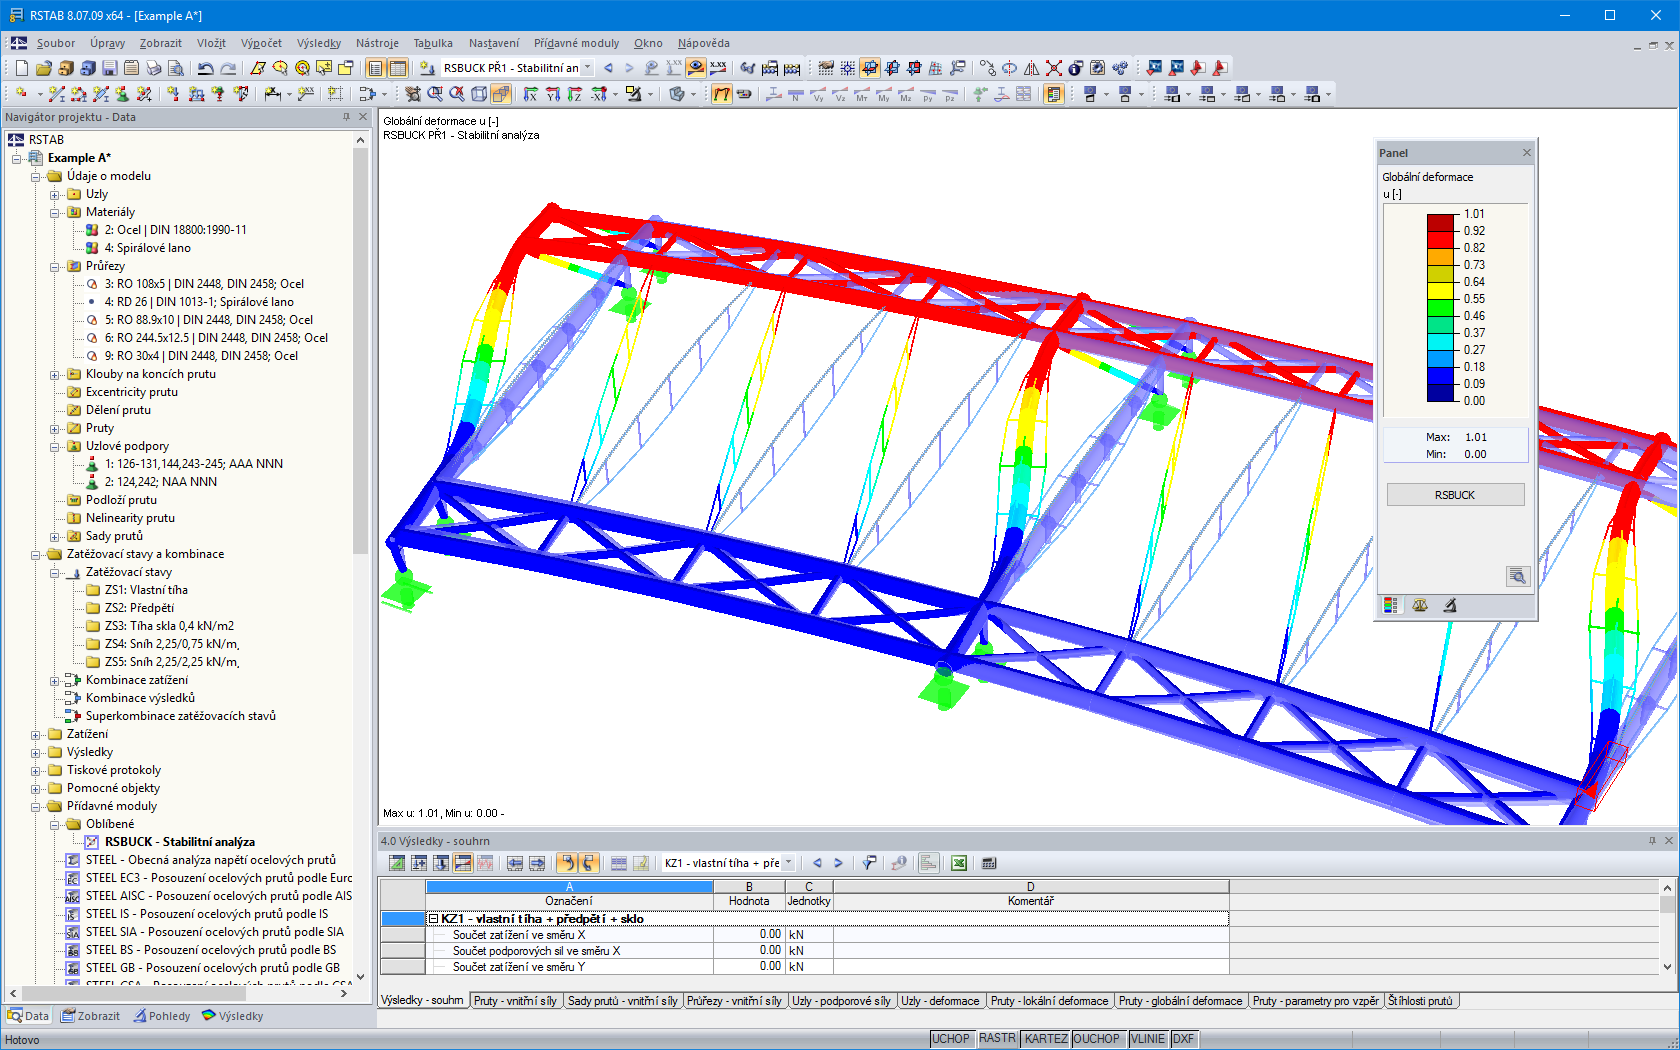1680x1050 pixels.
Task: Go to the next result case with right arrow in top toolbar
Action: [x=629, y=68]
